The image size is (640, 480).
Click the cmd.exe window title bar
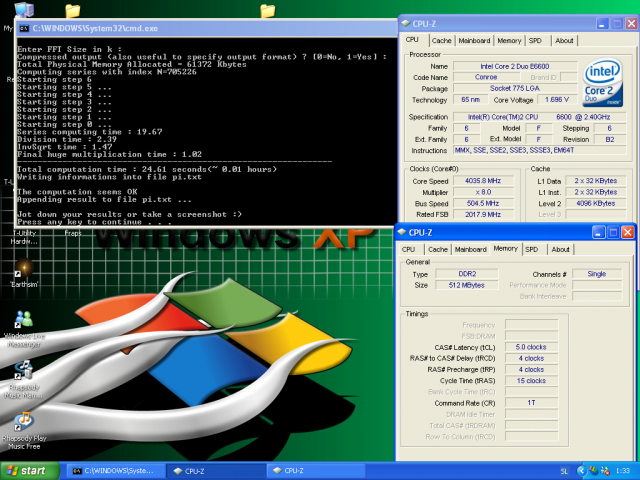(x=206, y=28)
